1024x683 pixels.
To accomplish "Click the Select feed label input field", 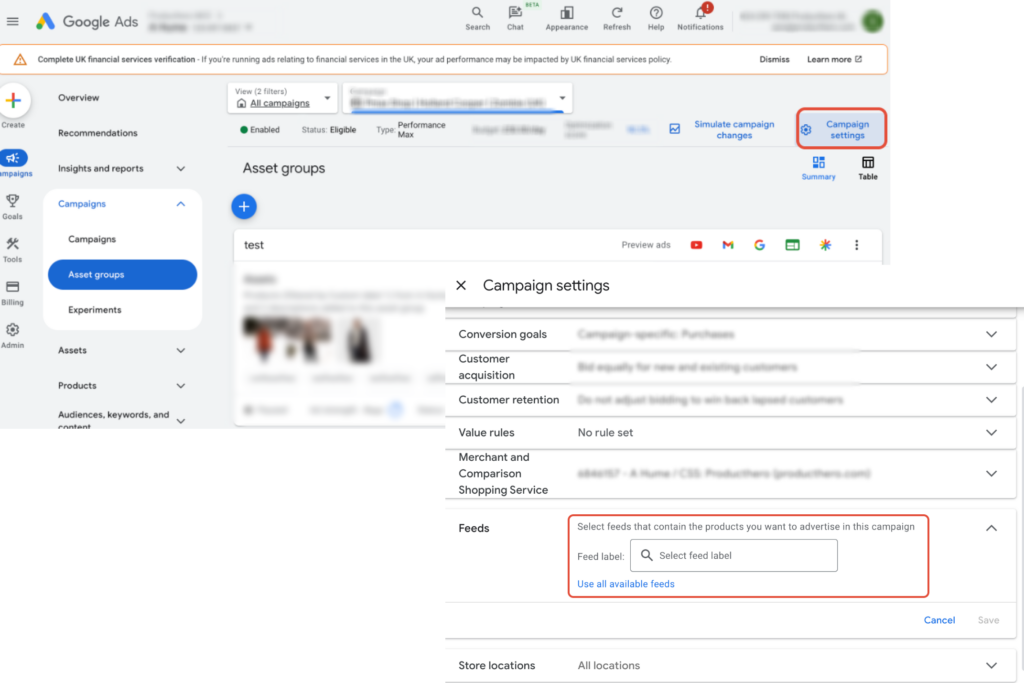I will point(733,555).
